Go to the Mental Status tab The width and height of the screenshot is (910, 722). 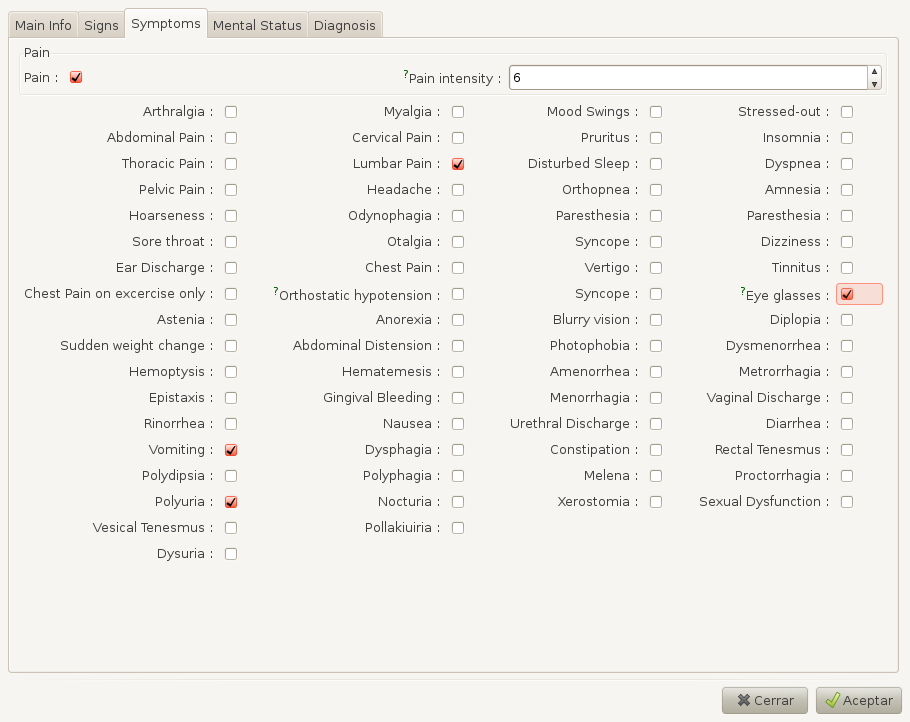tap(257, 25)
